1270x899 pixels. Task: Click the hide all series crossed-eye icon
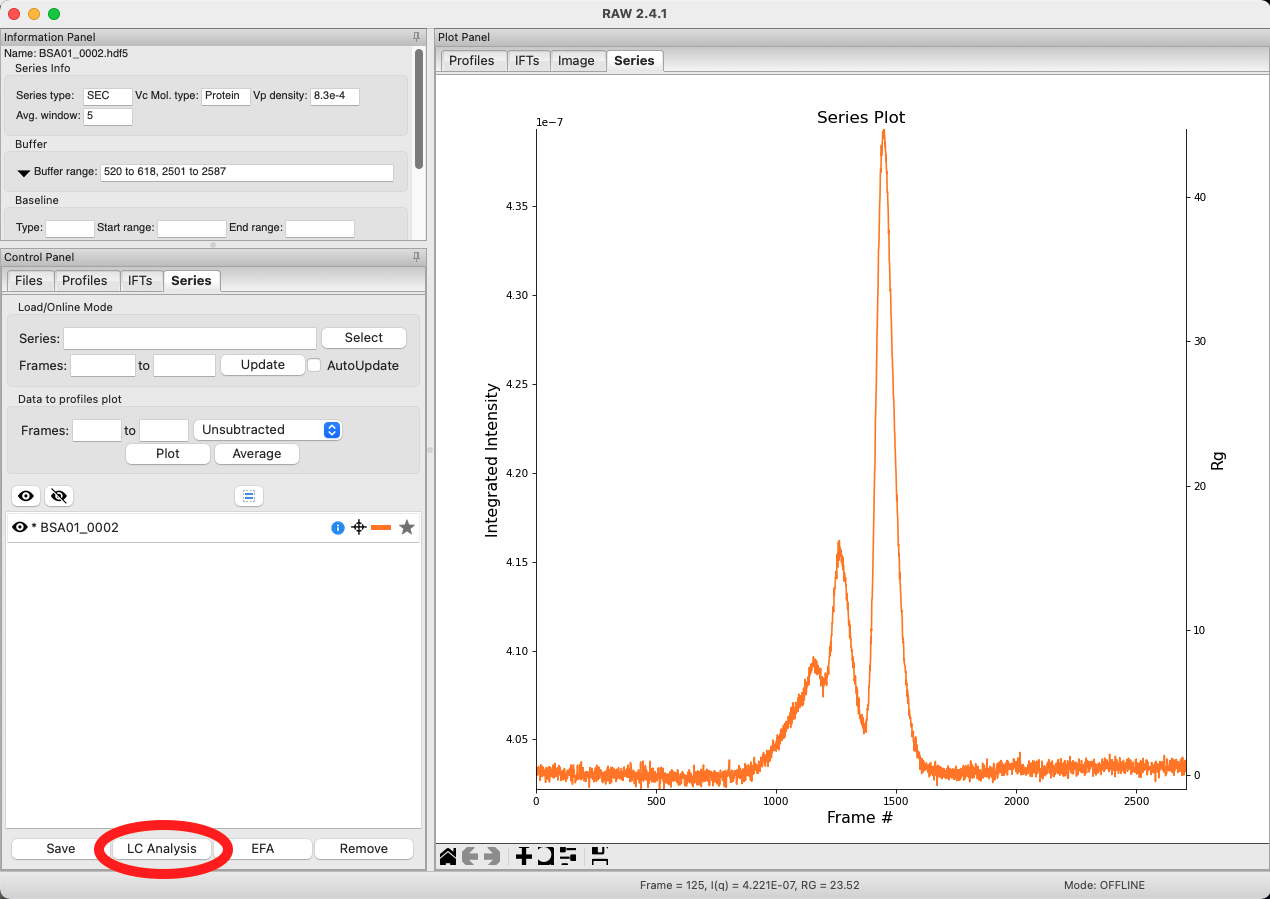click(x=59, y=496)
